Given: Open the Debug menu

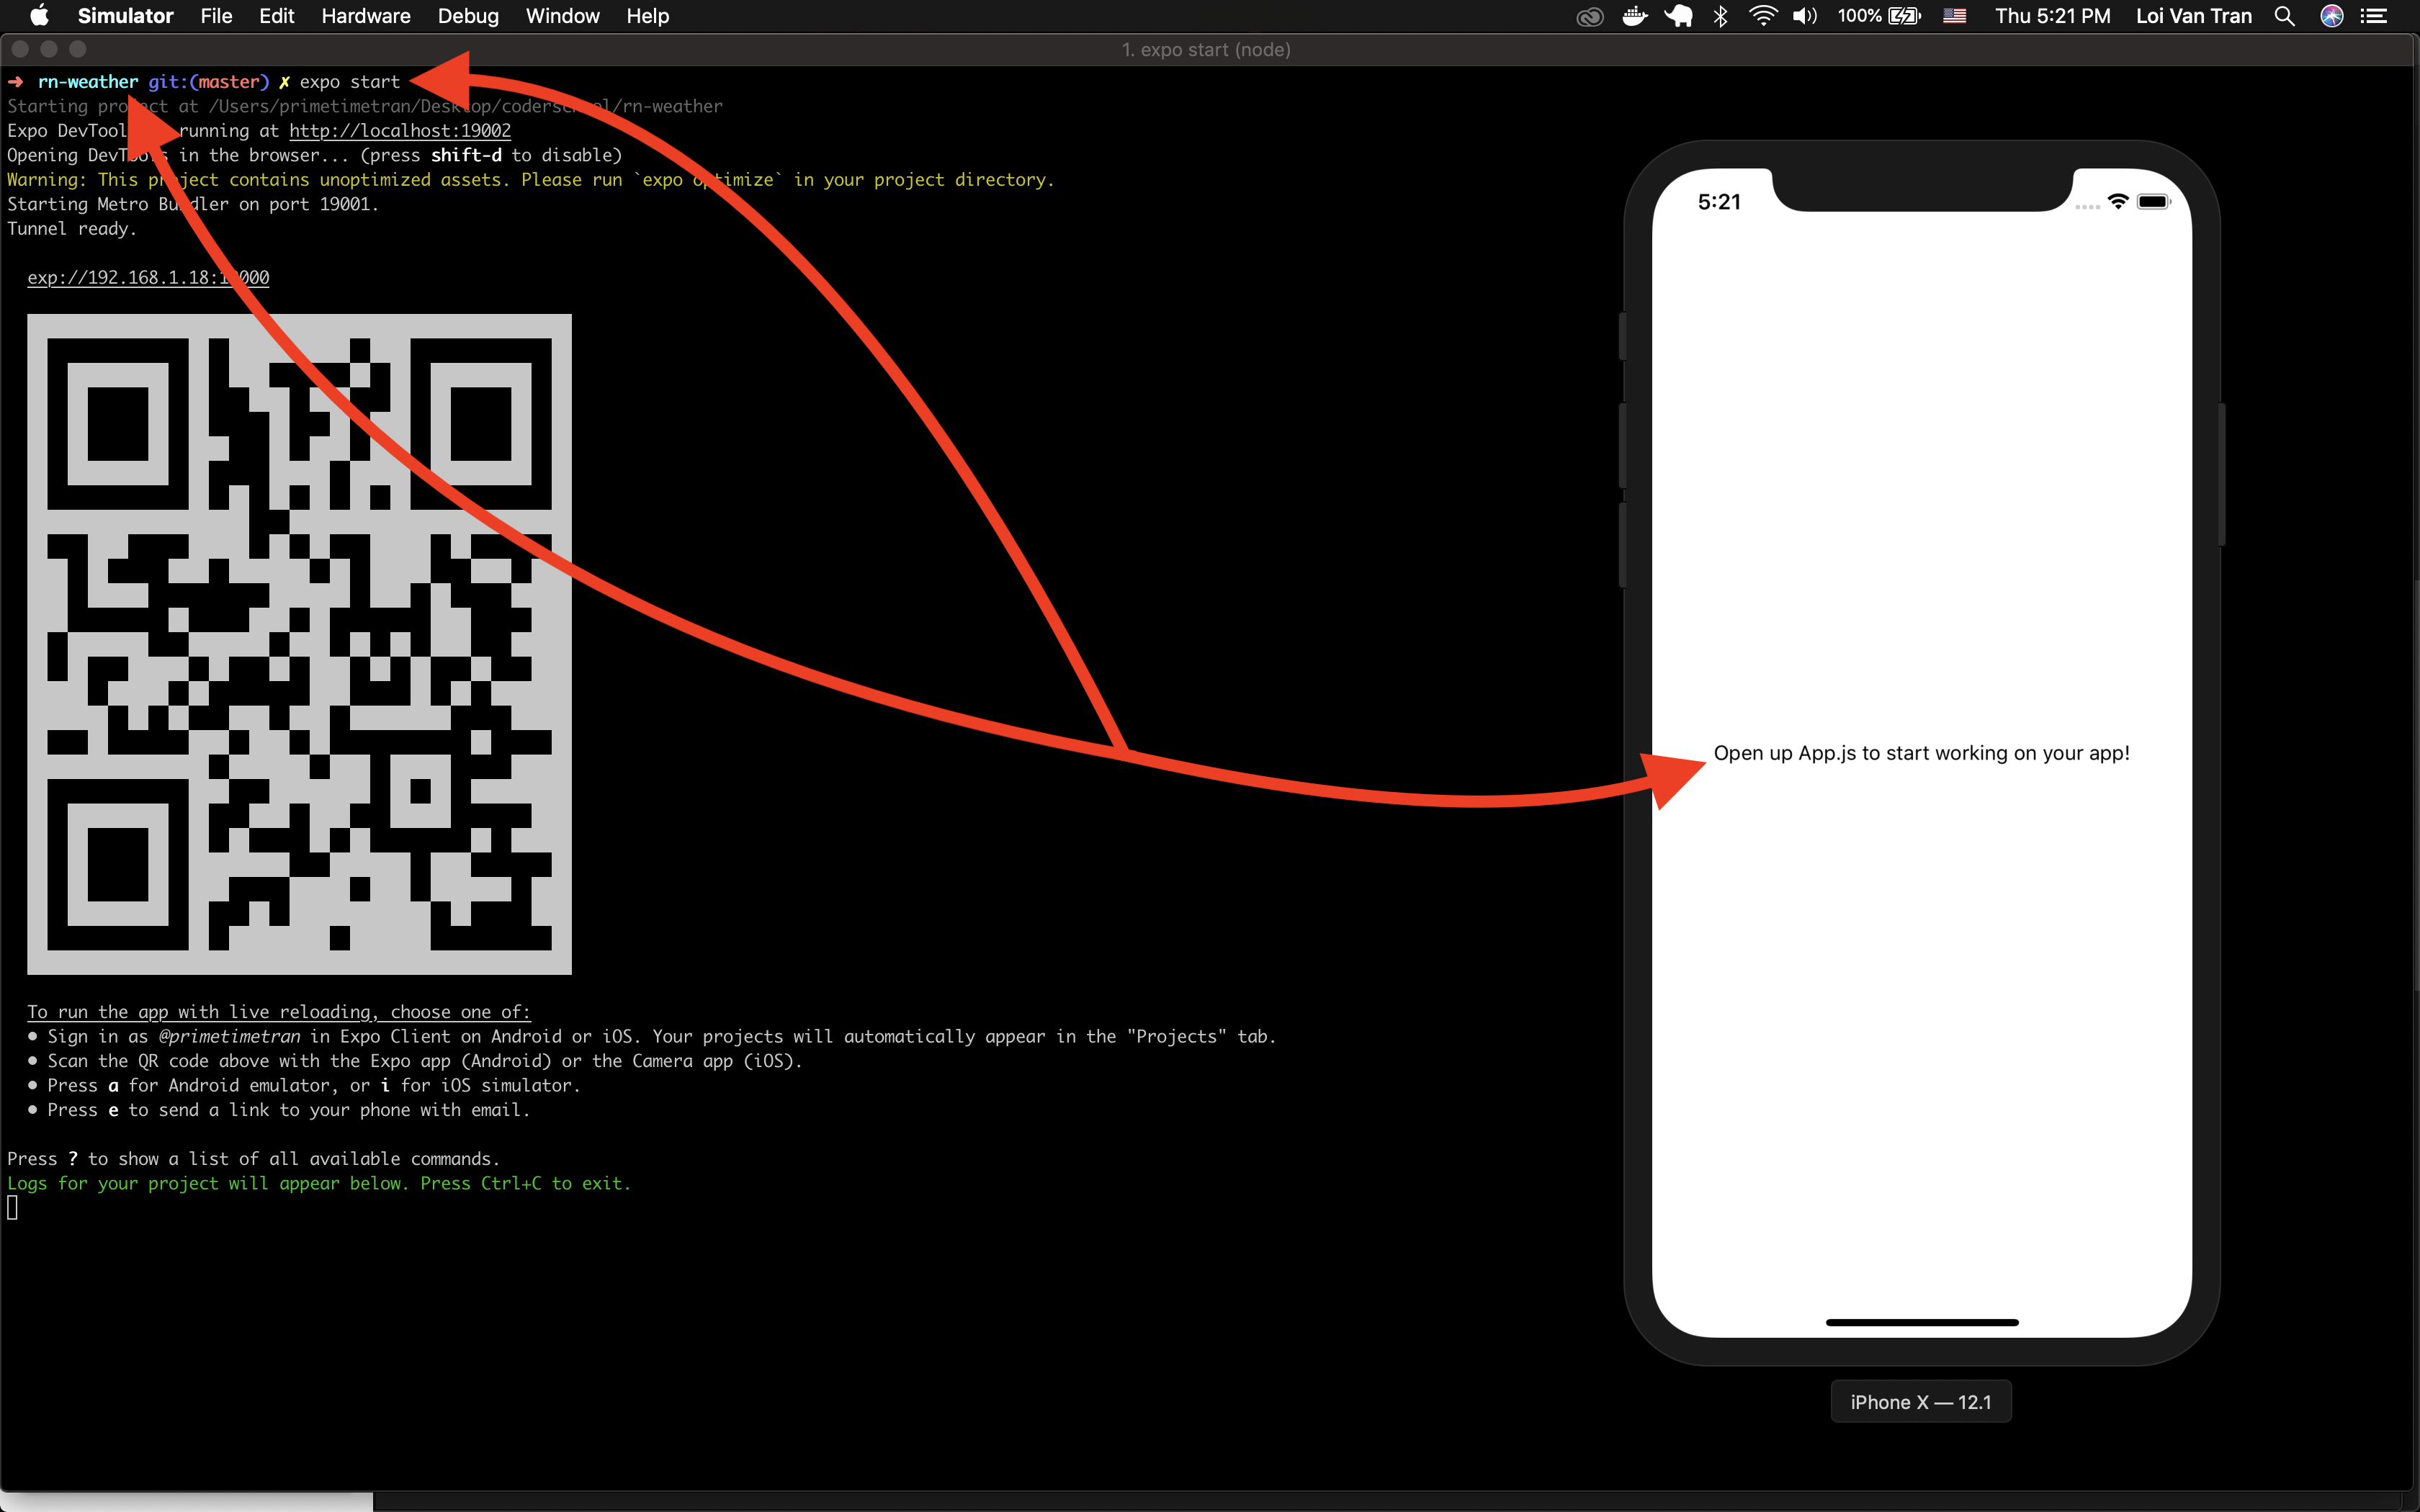Looking at the screenshot, I should point(468,16).
